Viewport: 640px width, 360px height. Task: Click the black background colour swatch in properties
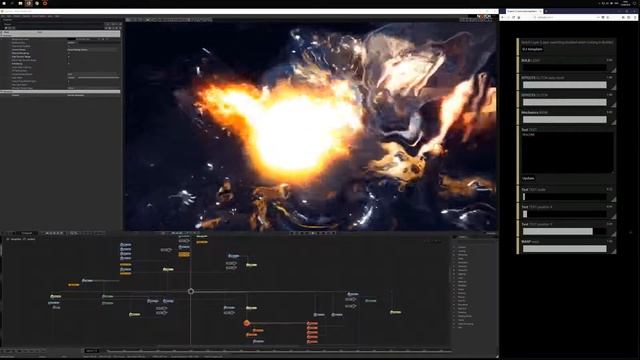71,39
